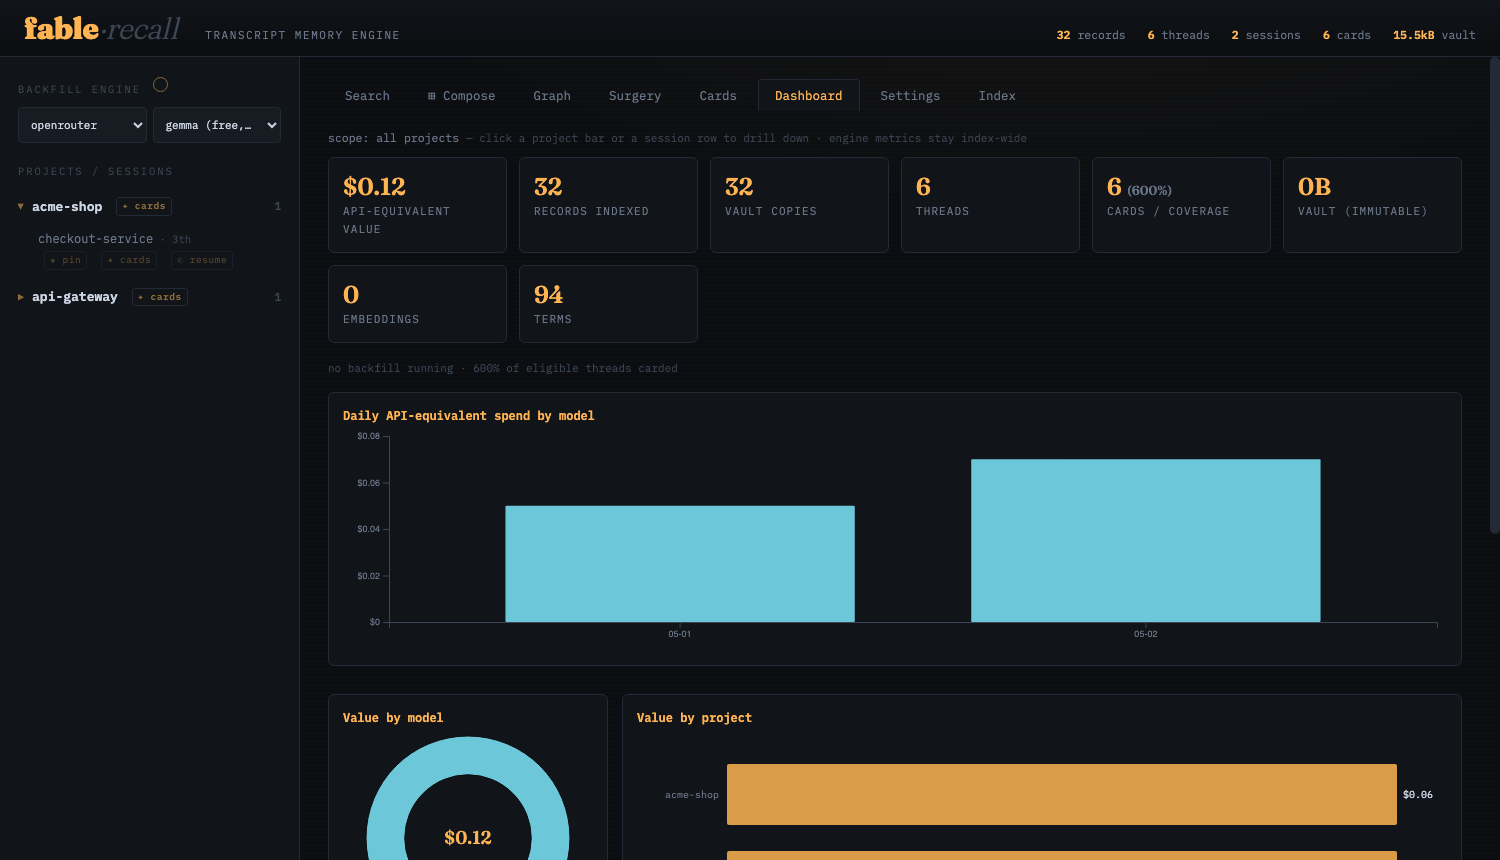Click the Cards / Coverage card
The image size is (1500, 860).
(1181, 205)
